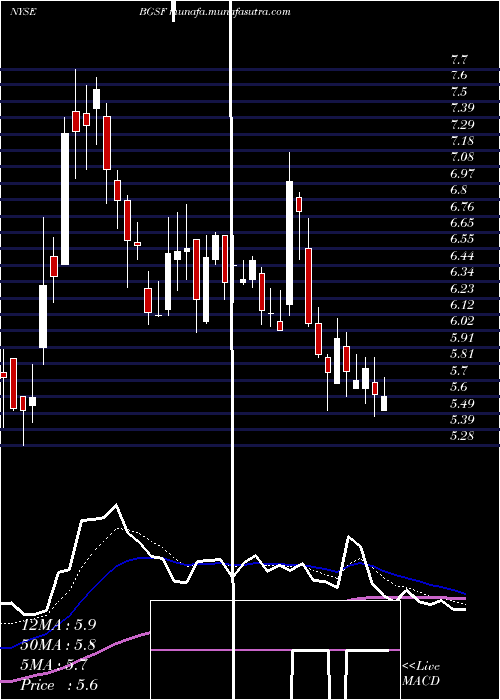Select the 6.55 price axis label
Viewport: 500px width, 700px height.
point(462,239)
